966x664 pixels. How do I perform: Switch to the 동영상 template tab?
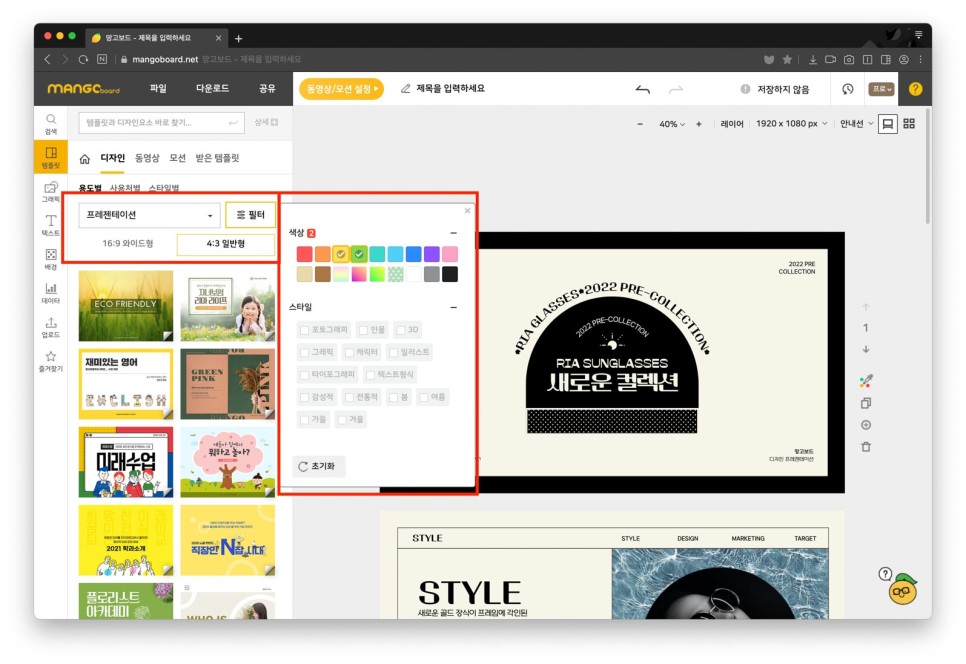pos(147,158)
